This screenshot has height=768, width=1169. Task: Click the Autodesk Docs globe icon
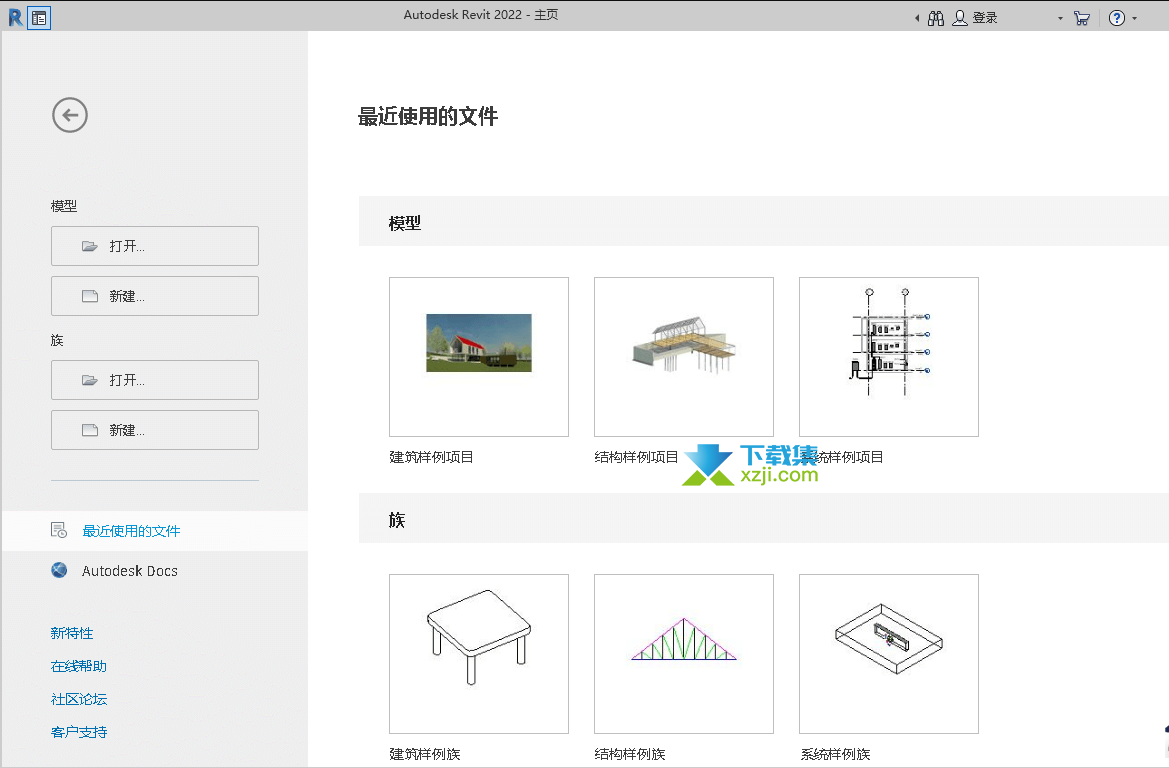click(x=59, y=570)
